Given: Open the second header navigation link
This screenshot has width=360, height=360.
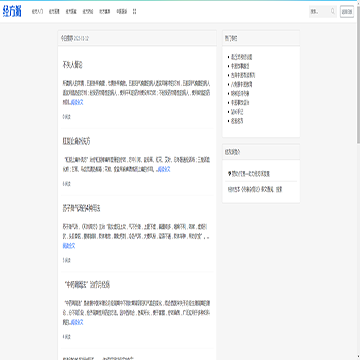Looking at the screenshot, I should (x=54, y=12).
